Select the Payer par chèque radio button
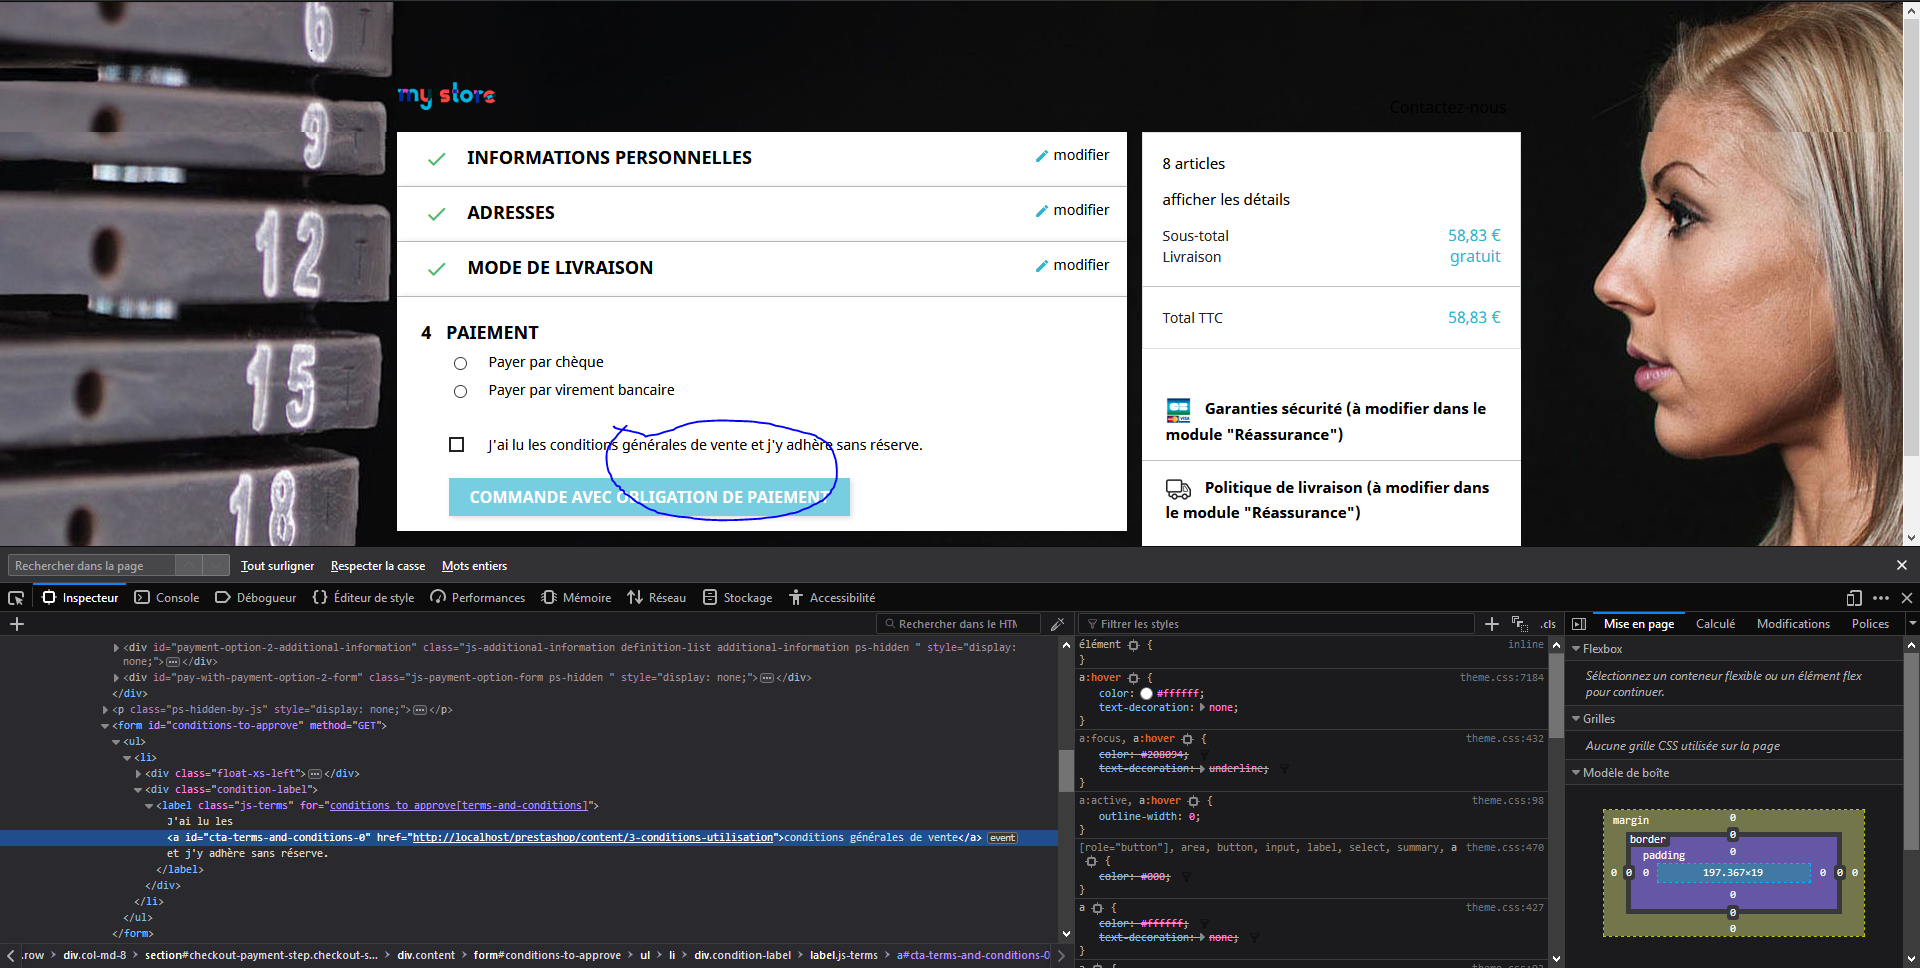 point(460,363)
